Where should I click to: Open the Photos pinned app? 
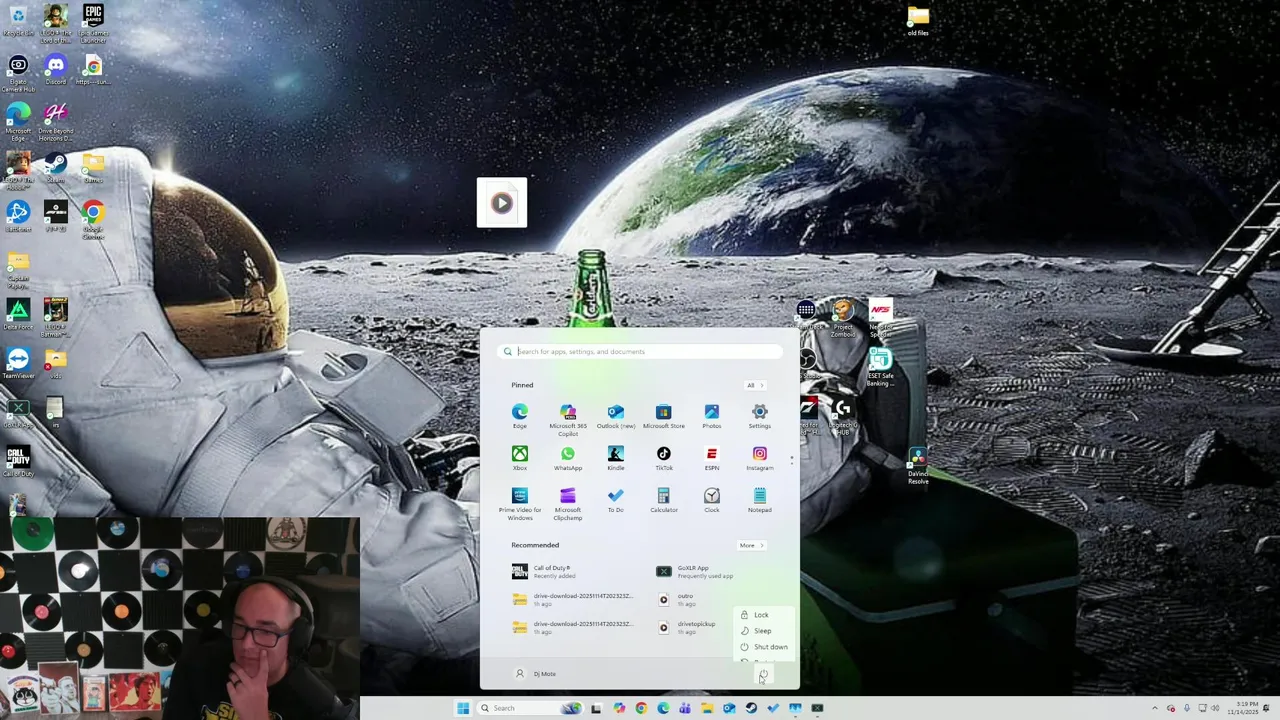point(711,416)
